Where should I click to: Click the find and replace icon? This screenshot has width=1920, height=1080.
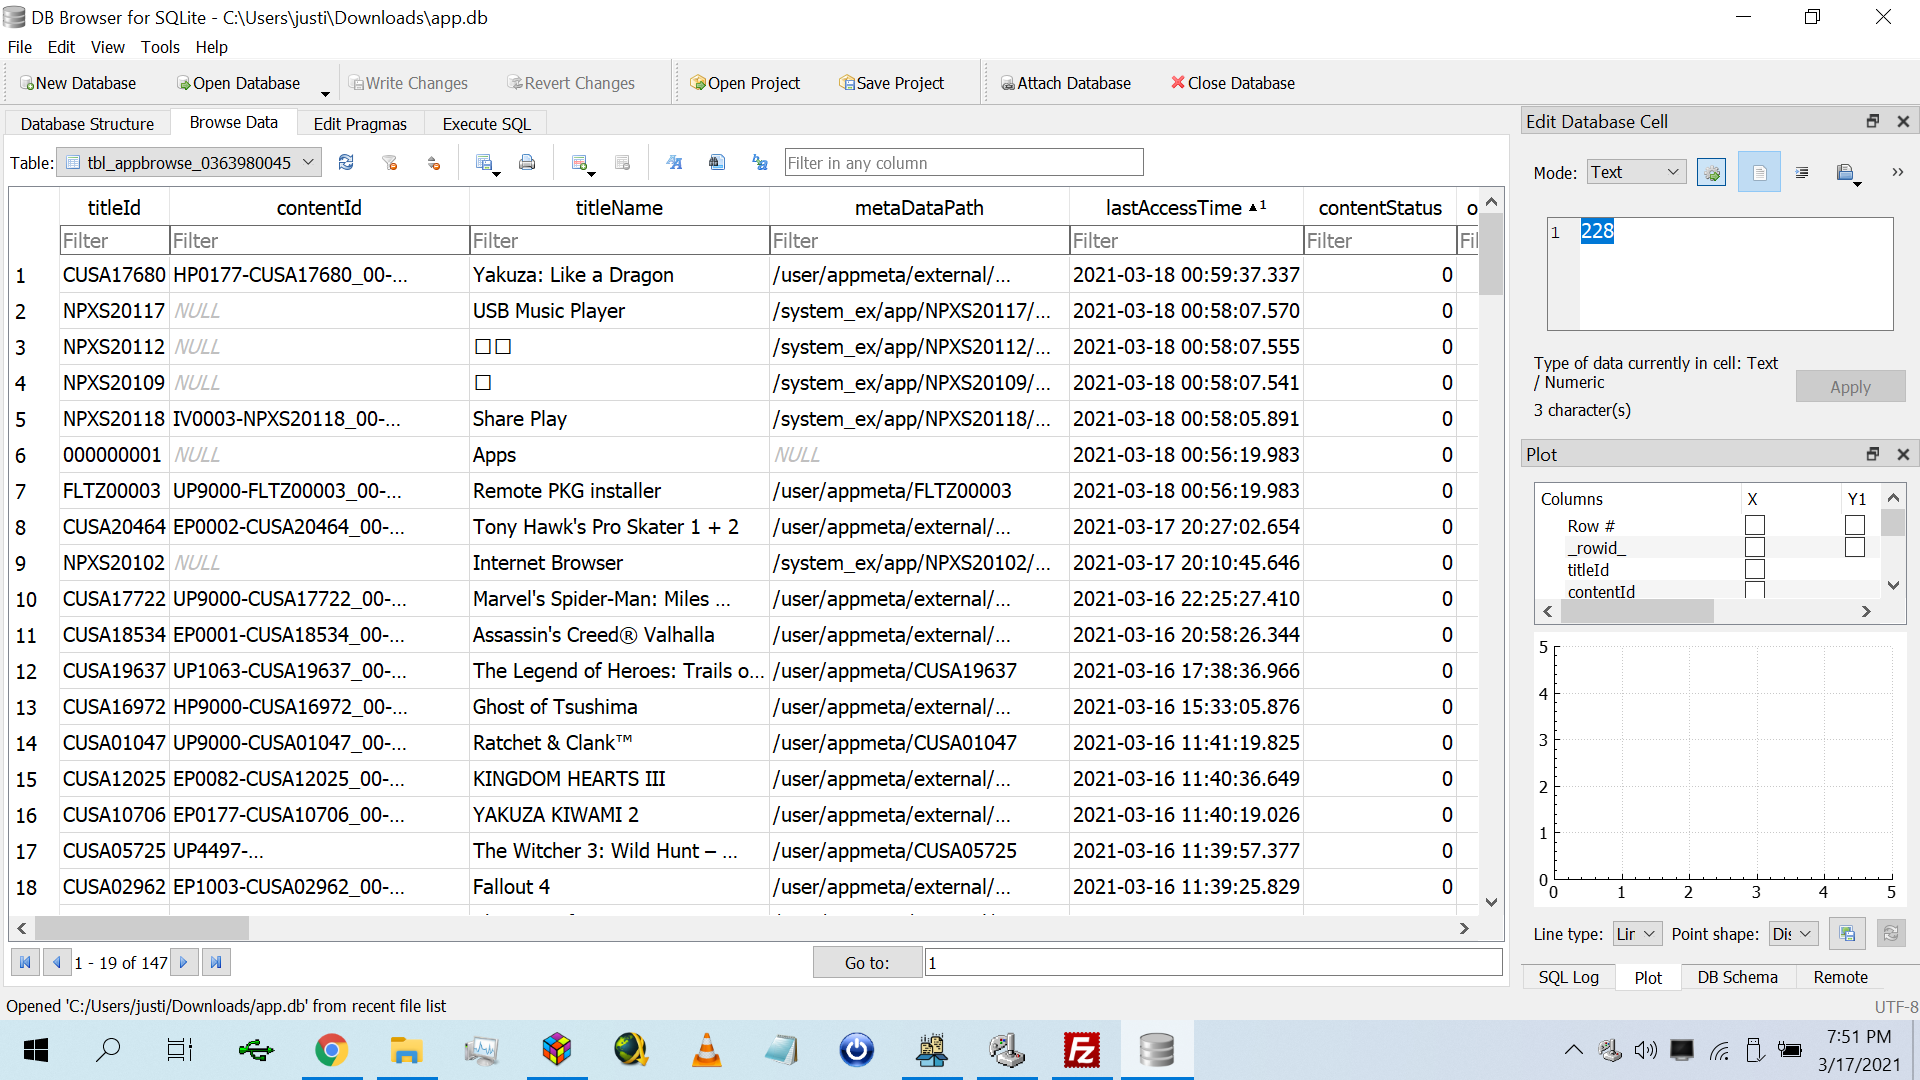point(760,162)
